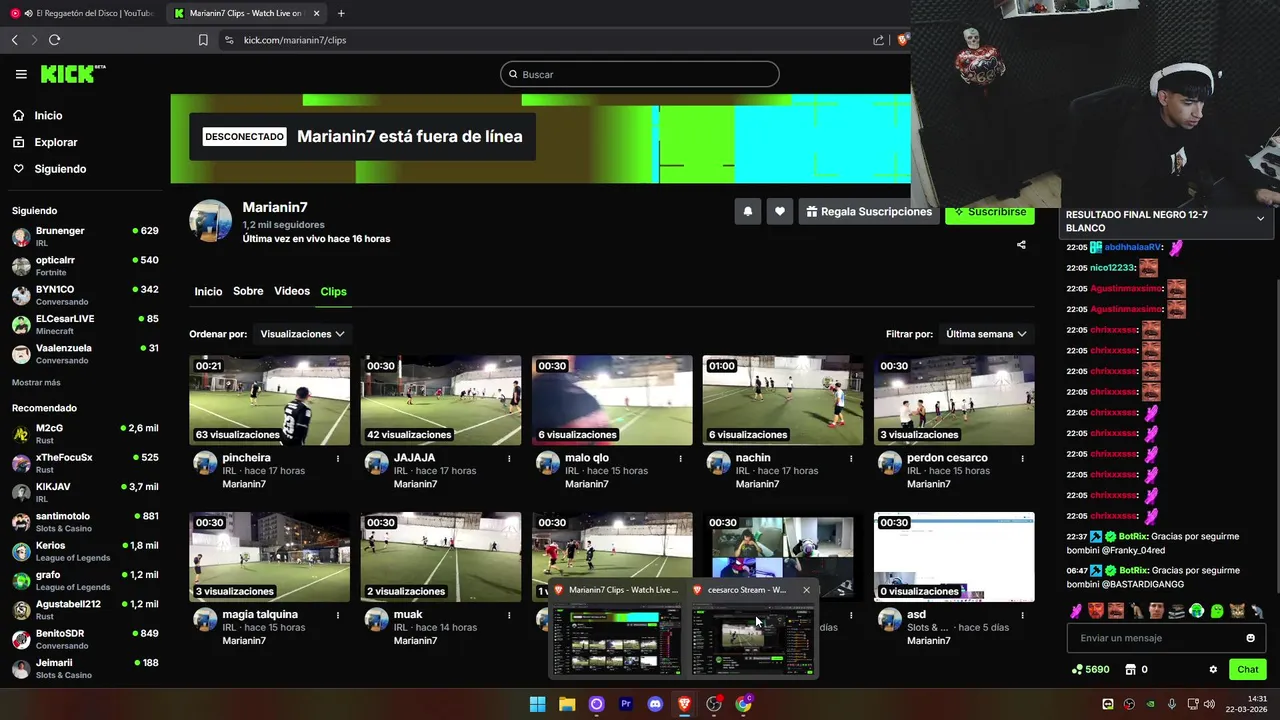Click the Marianin7 profile avatar
The height and width of the screenshot is (720, 1280).
[211, 221]
